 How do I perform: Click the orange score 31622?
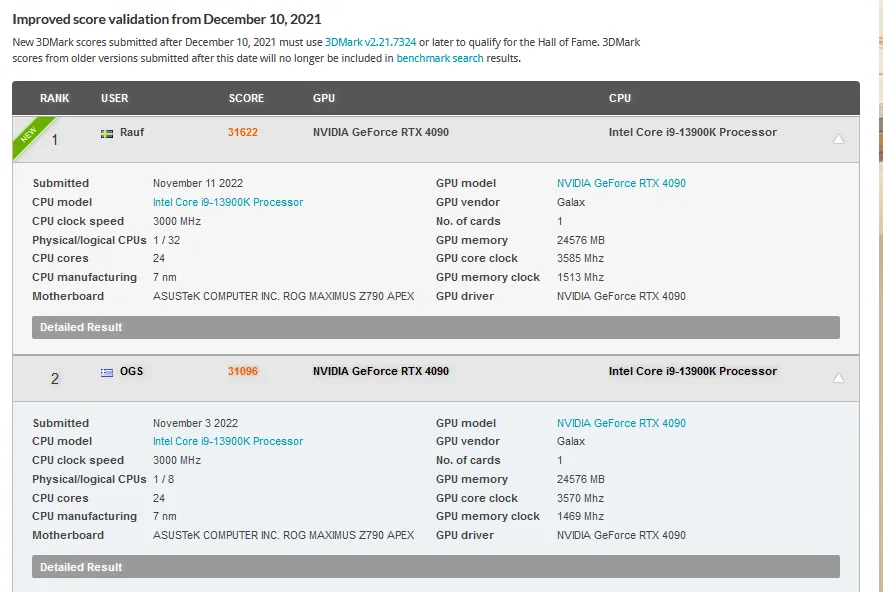point(243,132)
